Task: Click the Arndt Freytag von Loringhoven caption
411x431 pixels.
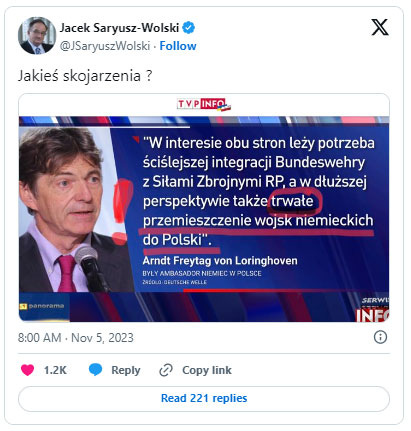Action: coord(220,261)
